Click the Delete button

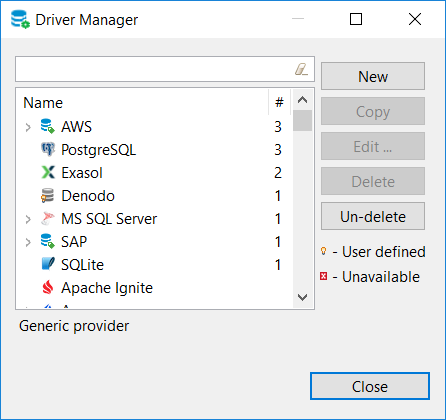click(373, 181)
